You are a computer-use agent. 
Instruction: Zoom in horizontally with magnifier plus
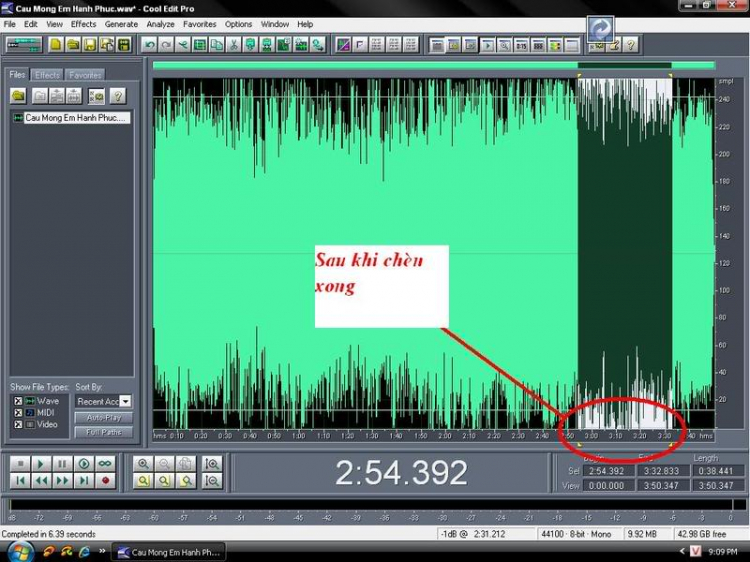tap(143, 463)
